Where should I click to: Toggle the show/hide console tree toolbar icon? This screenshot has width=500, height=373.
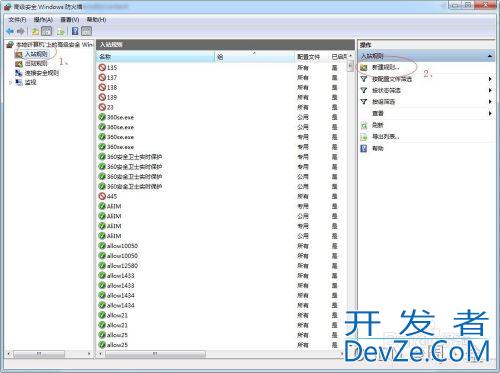pos(46,32)
